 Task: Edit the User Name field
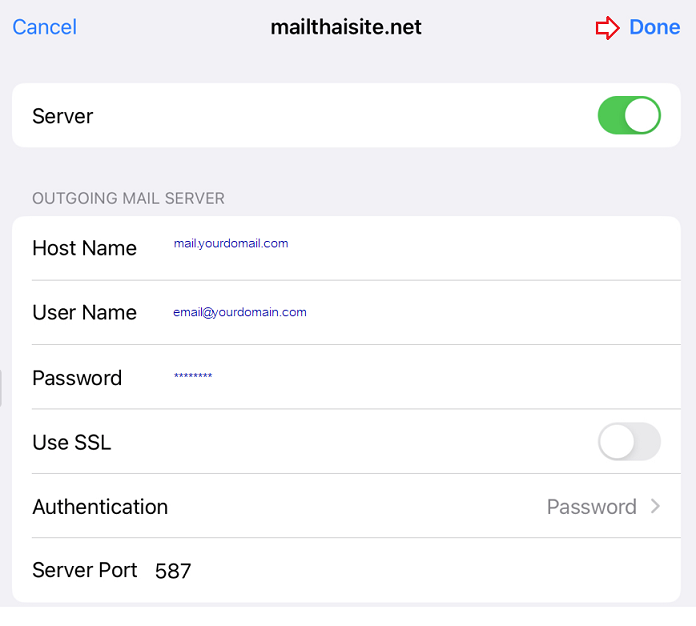click(x=240, y=312)
